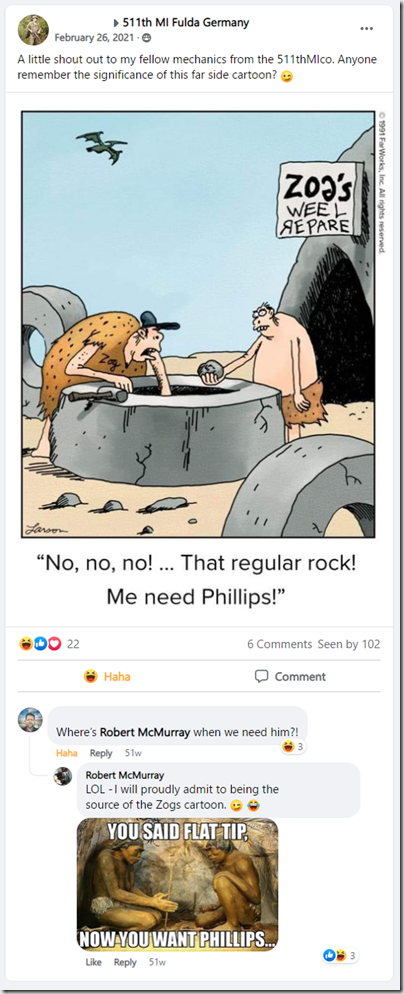Show all 6 Comments
The image size is (404, 994).
click(x=280, y=644)
